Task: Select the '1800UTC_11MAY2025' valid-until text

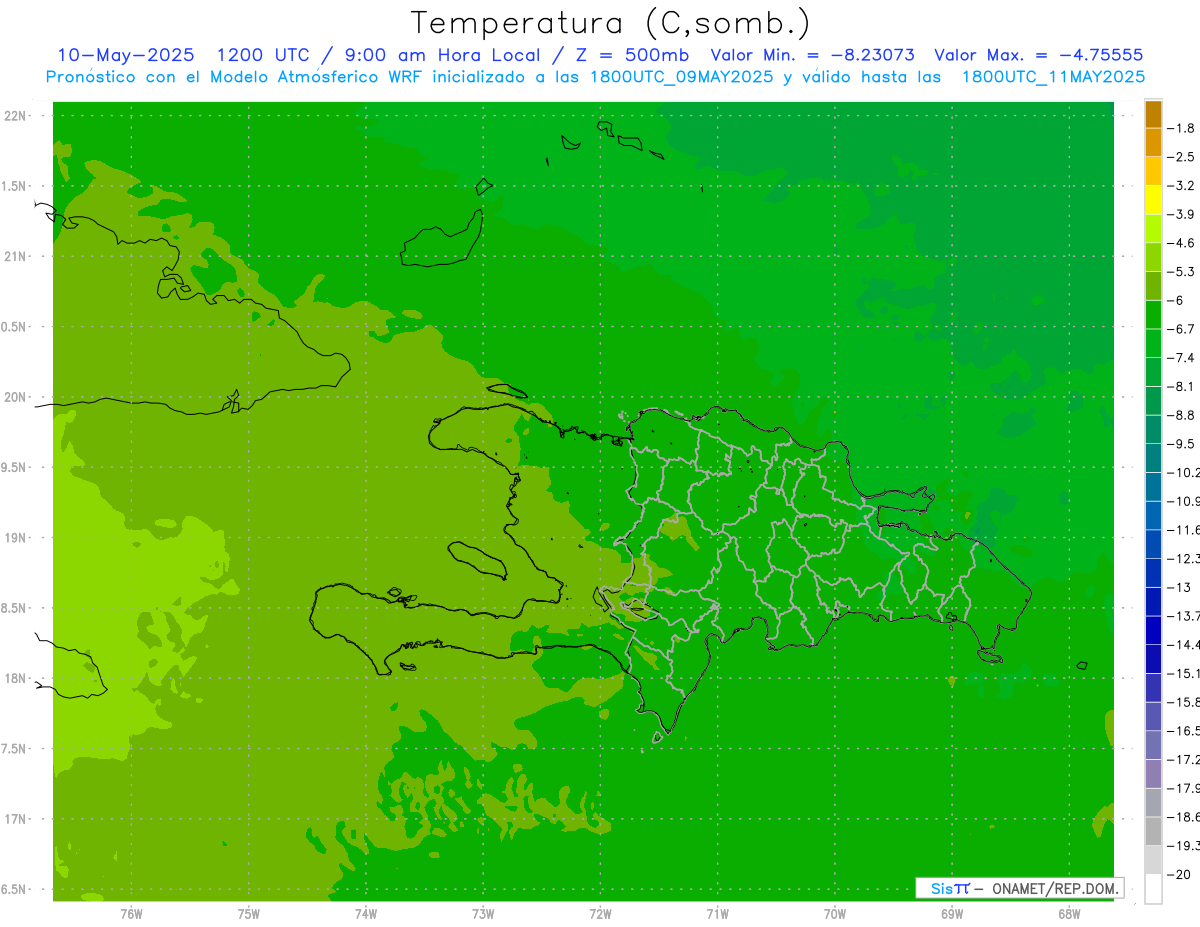Action: (x=1053, y=77)
